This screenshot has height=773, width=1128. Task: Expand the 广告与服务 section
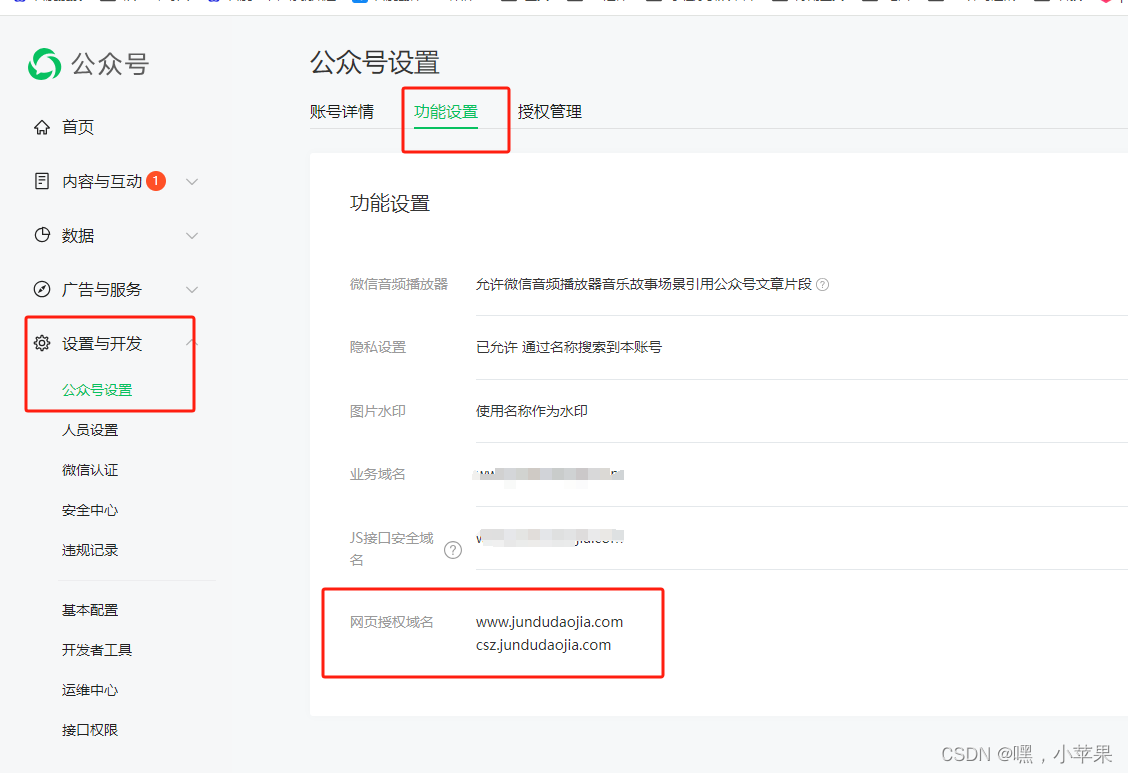192,289
